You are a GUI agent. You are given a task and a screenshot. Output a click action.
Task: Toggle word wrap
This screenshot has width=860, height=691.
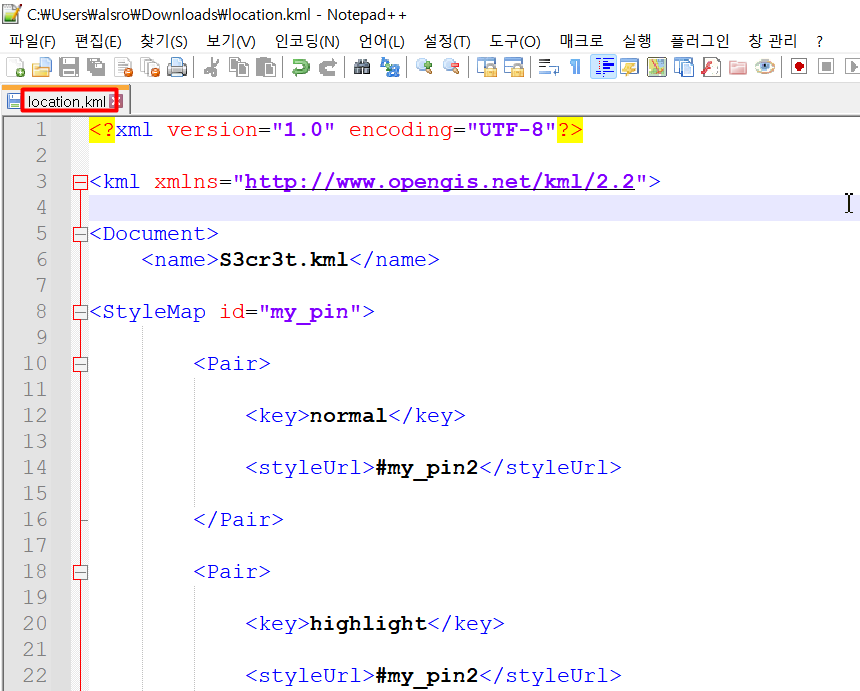tap(548, 67)
